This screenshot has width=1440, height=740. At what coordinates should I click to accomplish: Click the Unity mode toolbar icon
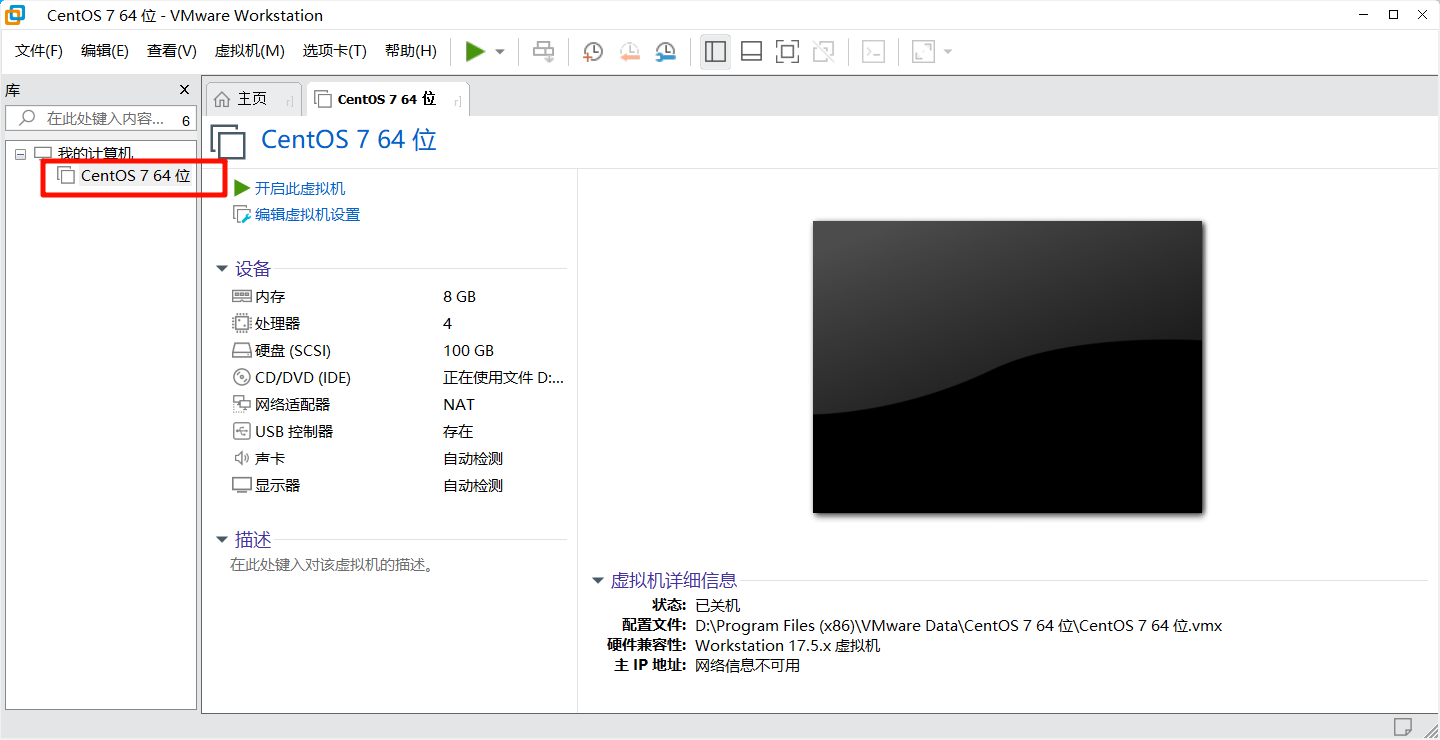823,52
